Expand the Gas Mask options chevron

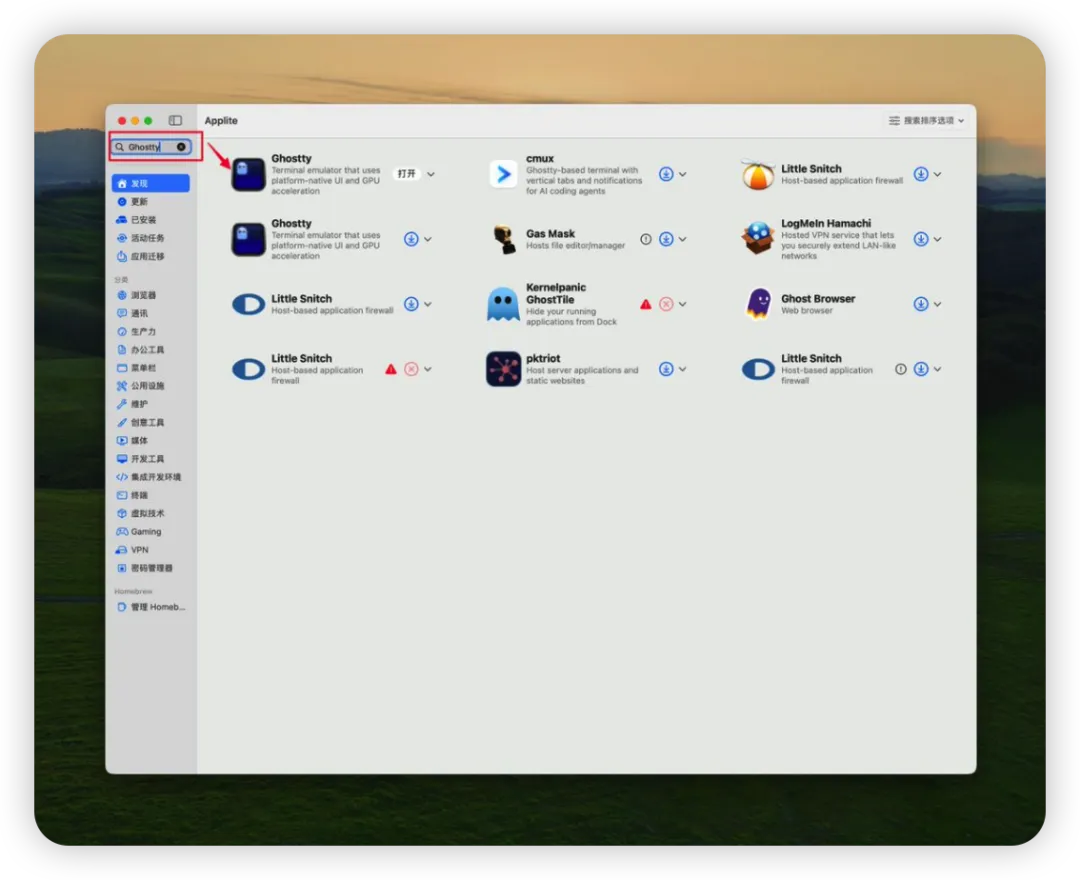(x=683, y=239)
